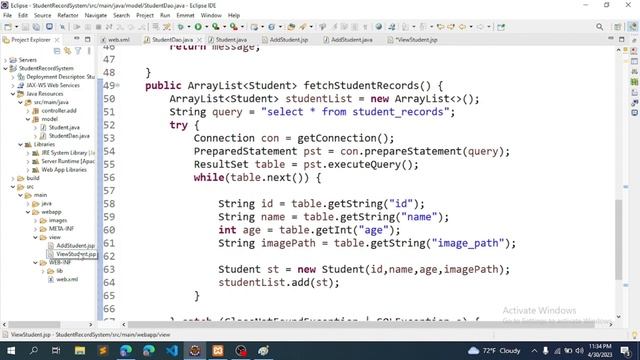Close the Project Explorer view tab
The image size is (640, 360).
click(x=57, y=40)
